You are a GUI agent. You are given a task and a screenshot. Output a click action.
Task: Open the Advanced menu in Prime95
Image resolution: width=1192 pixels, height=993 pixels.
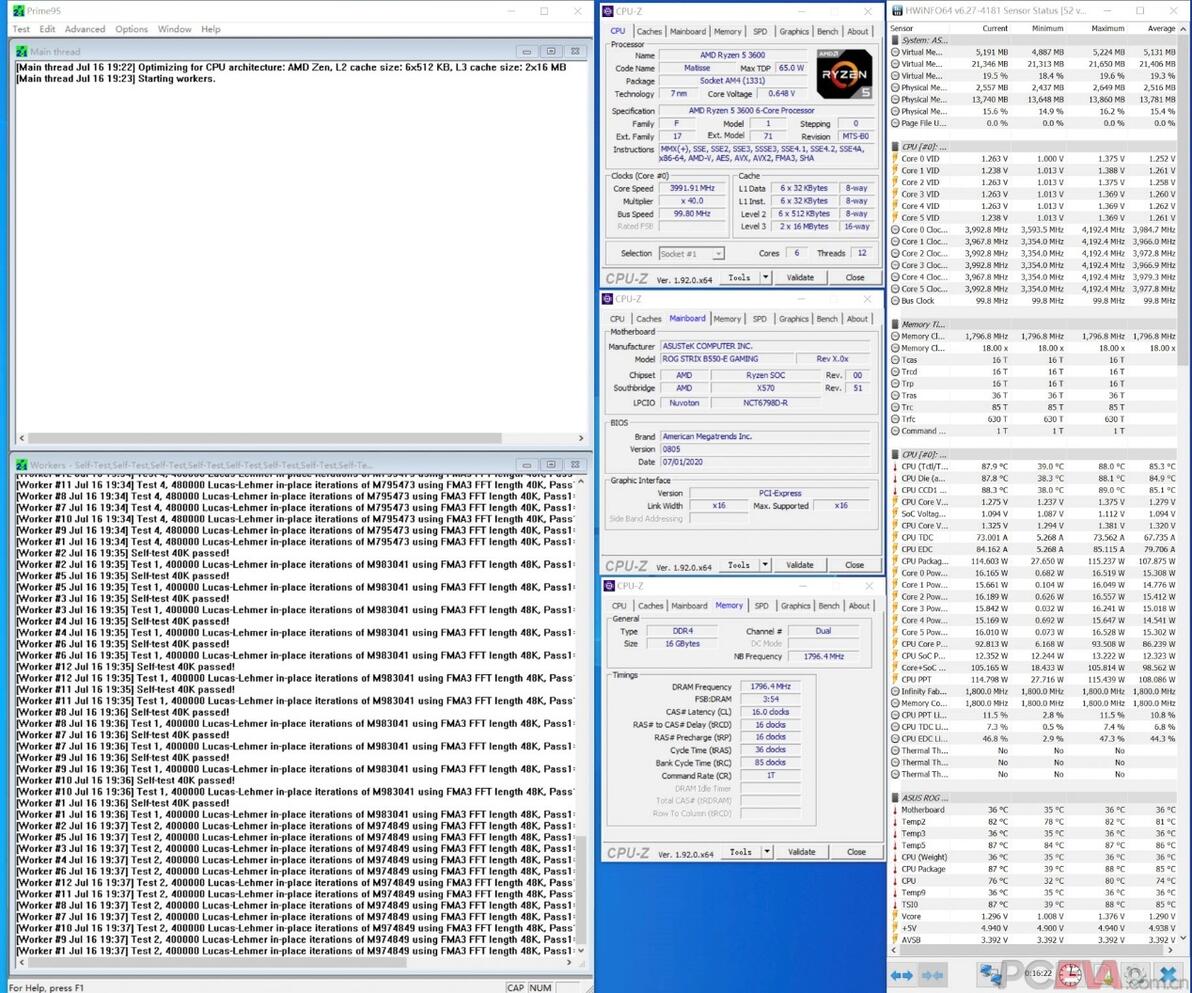84,29
